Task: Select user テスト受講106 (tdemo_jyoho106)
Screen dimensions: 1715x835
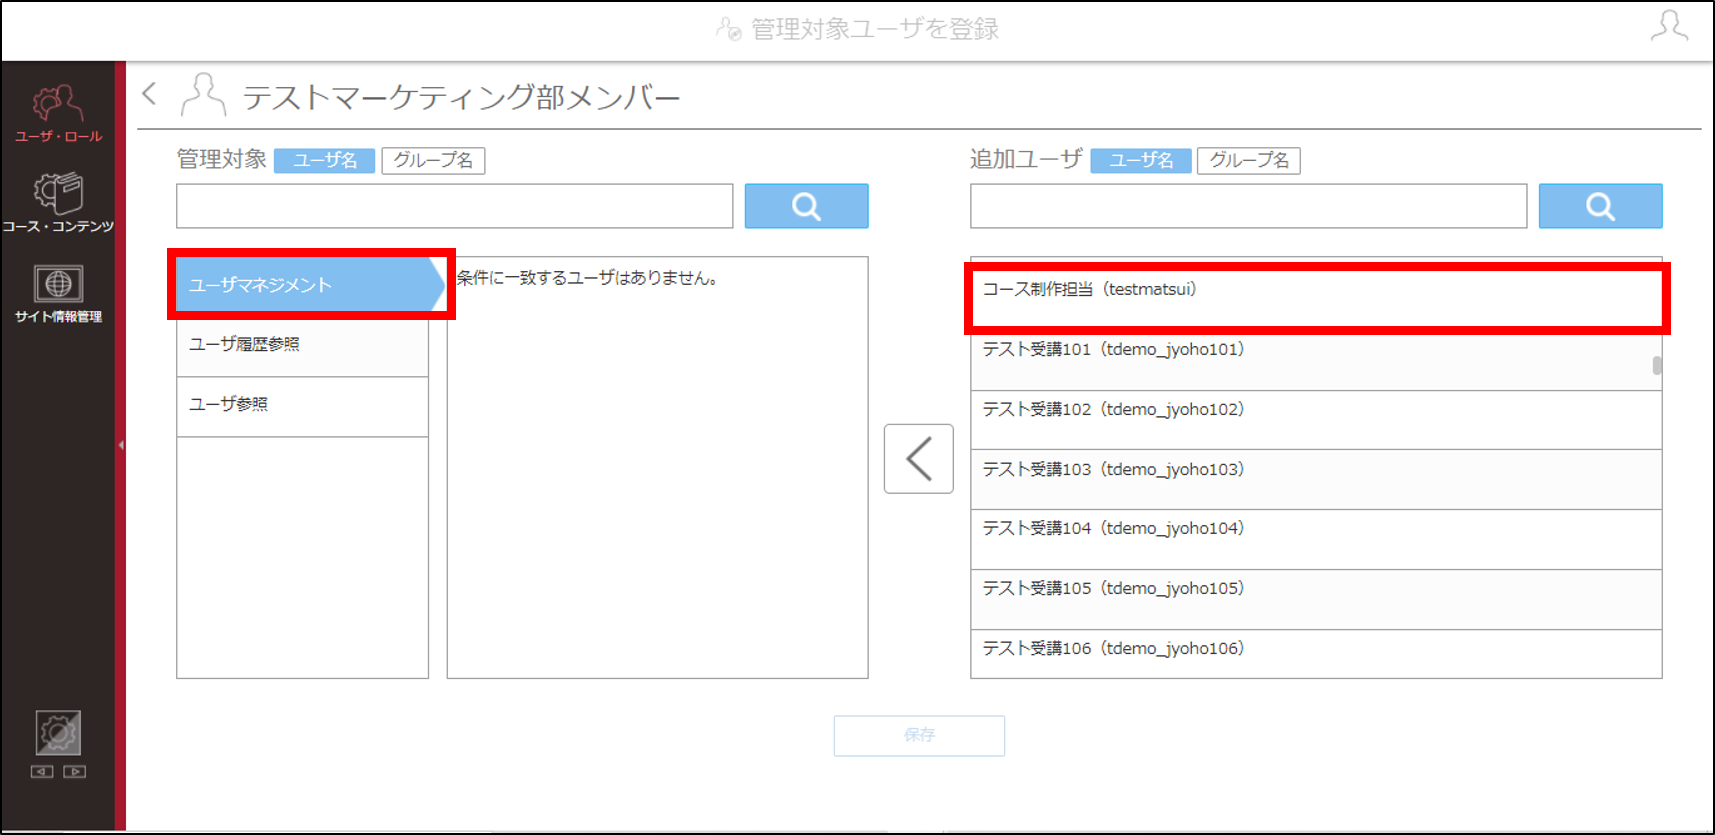Action: pyautogui.click(x=1316, y=654)
